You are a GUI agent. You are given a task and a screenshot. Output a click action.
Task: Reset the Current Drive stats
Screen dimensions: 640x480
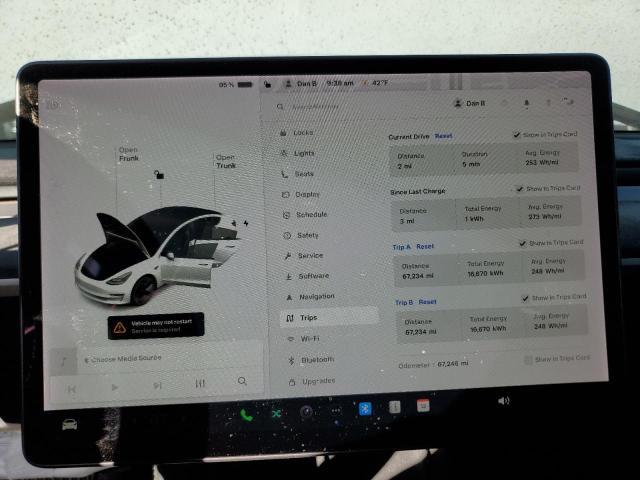pyautogui.click(x=443, y=136)
